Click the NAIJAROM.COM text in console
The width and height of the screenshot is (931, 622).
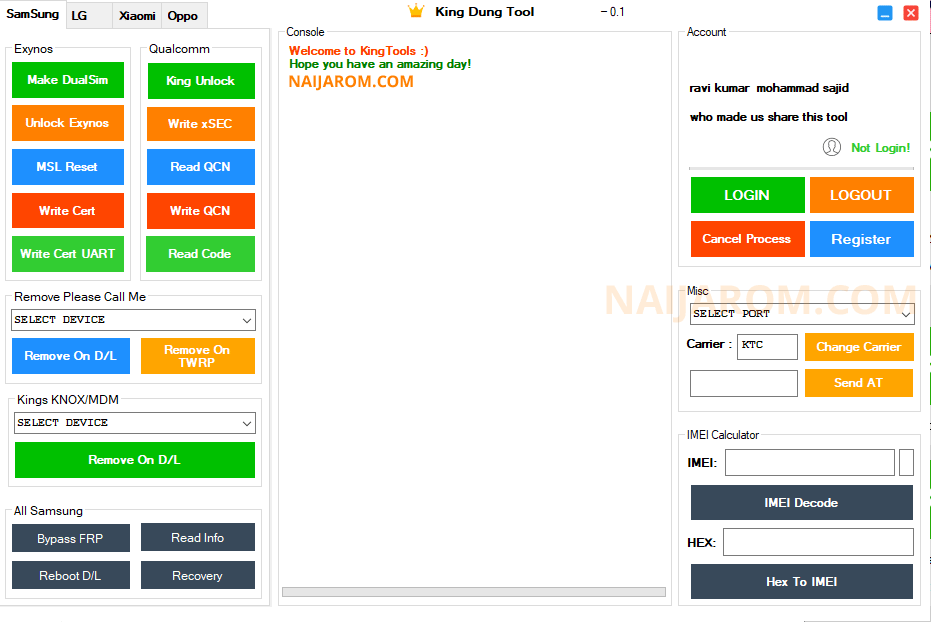pos(351,82)
